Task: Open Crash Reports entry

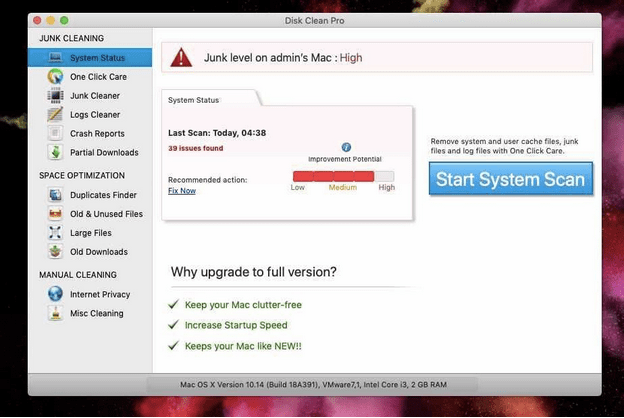Action: pyautogui.click(x=97, y=134)
